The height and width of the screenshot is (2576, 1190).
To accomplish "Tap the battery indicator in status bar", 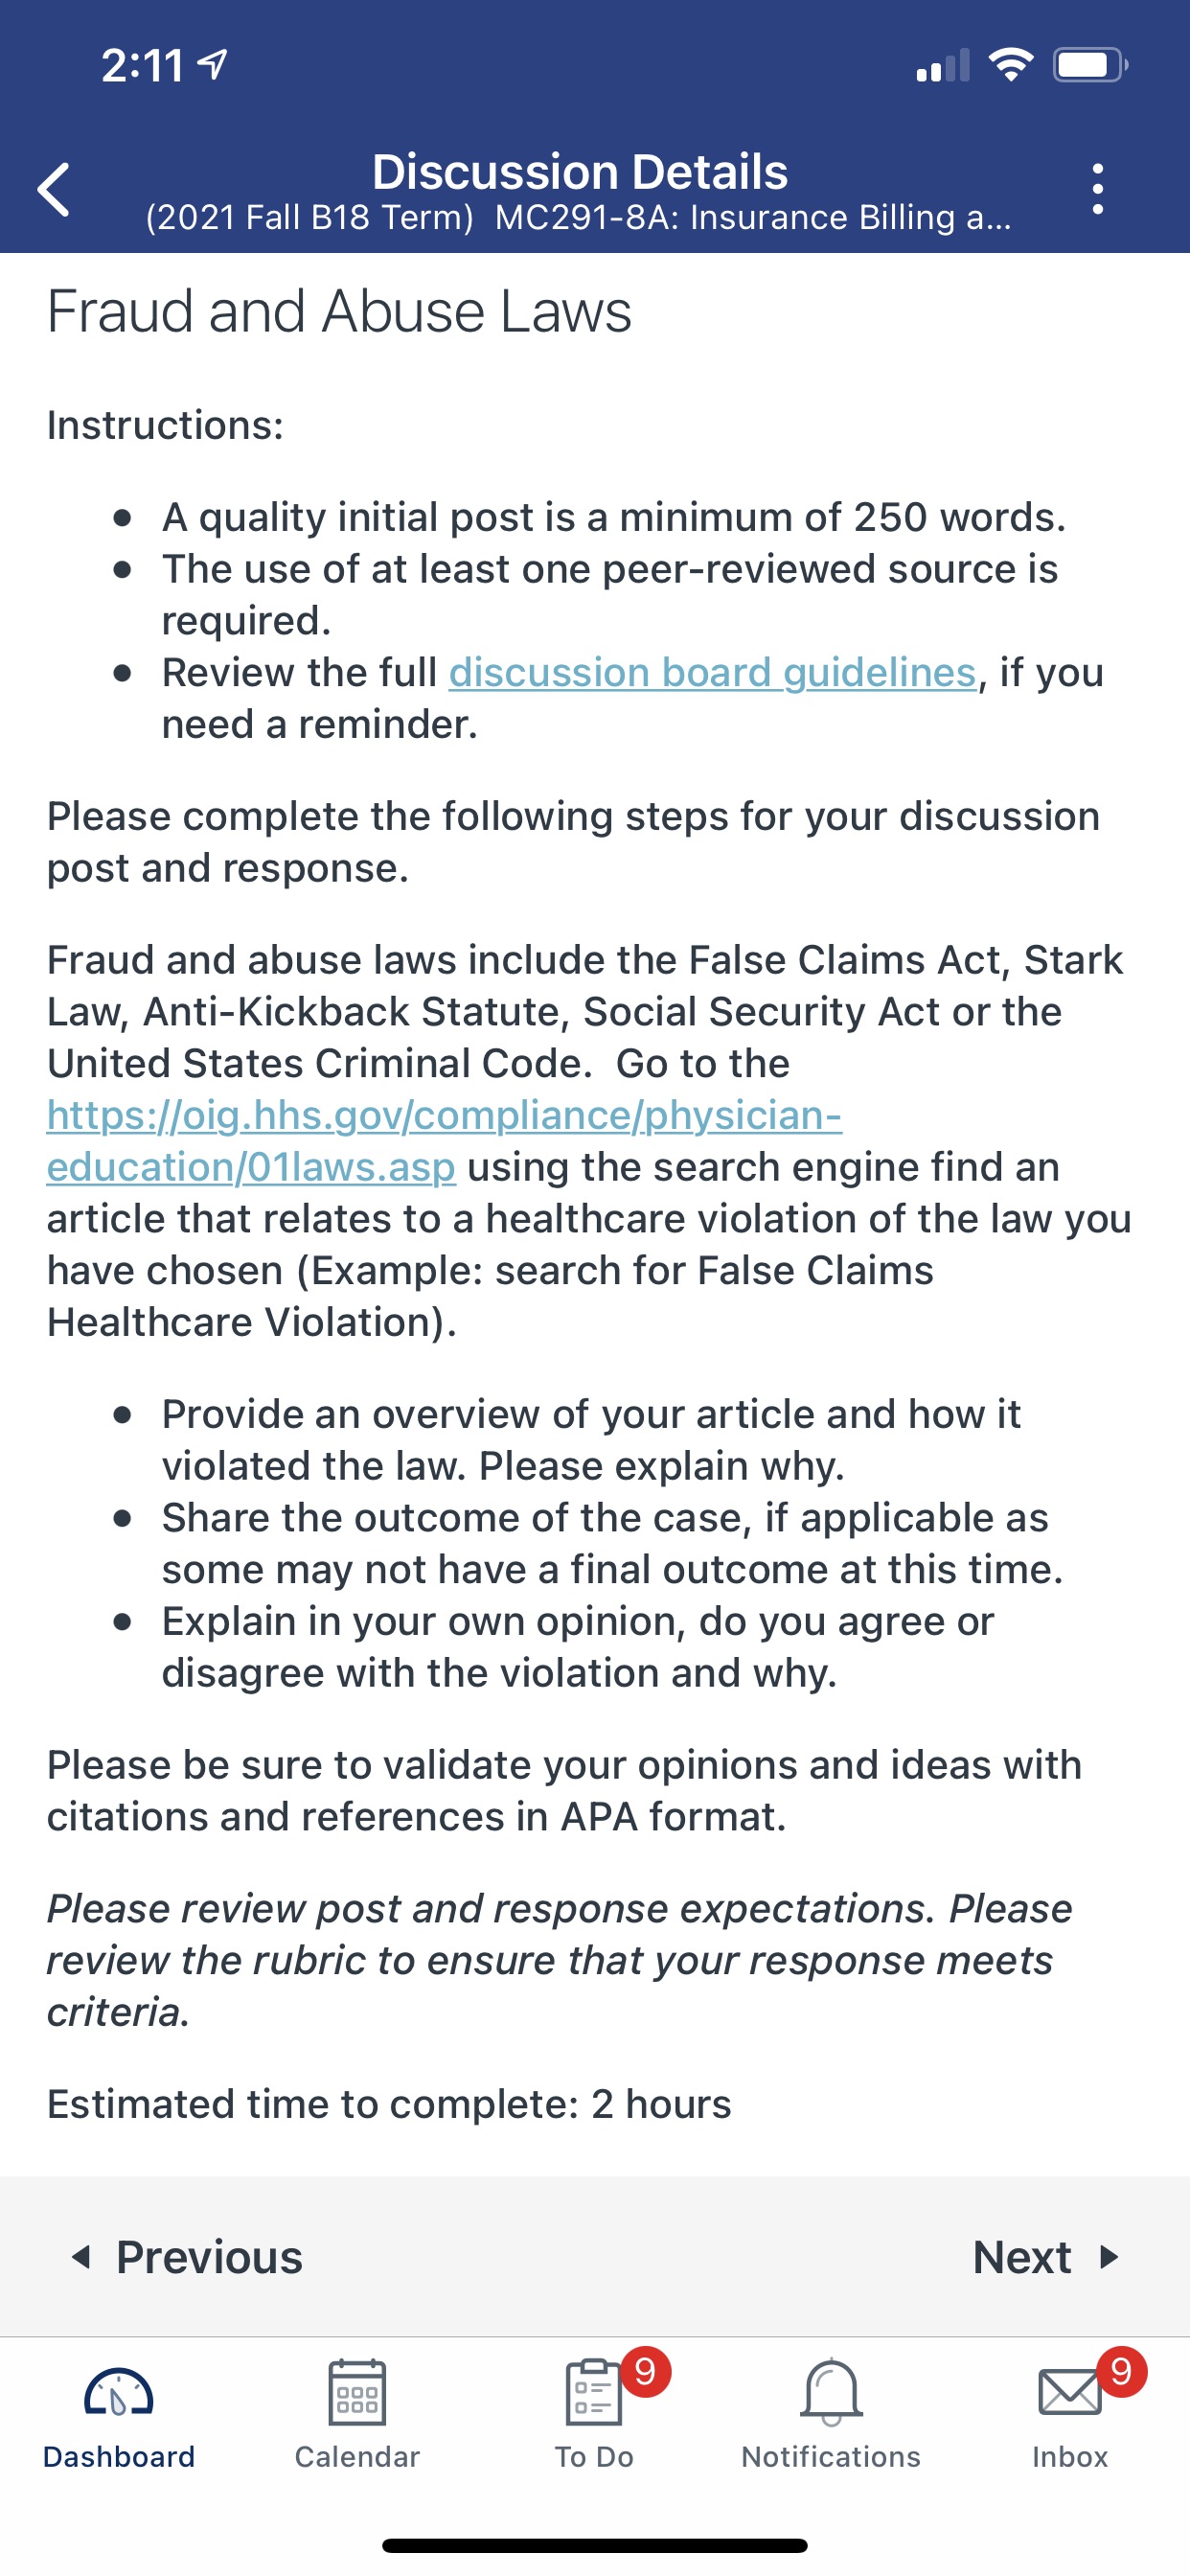I will pyautogui.click(x=1091, y=66).
